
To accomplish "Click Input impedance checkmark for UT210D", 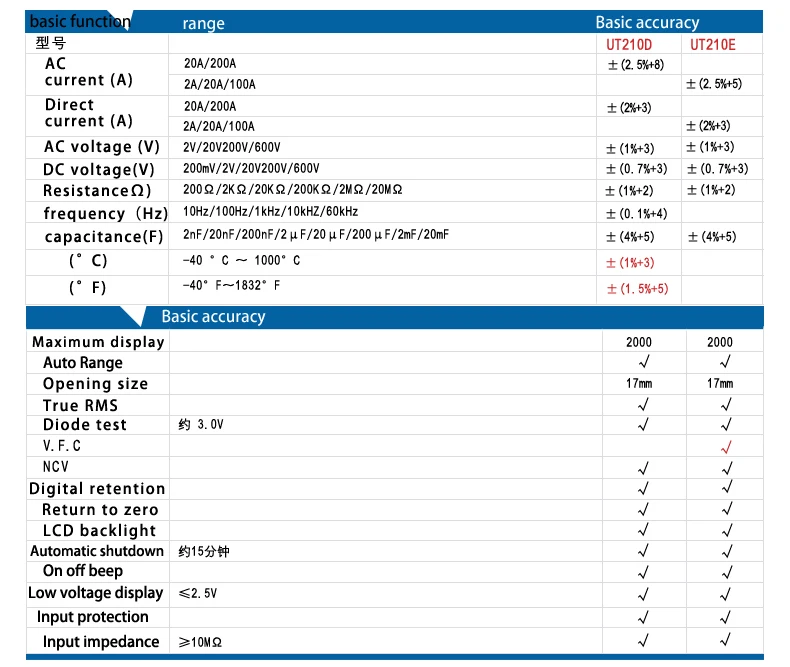I will 643,640.
